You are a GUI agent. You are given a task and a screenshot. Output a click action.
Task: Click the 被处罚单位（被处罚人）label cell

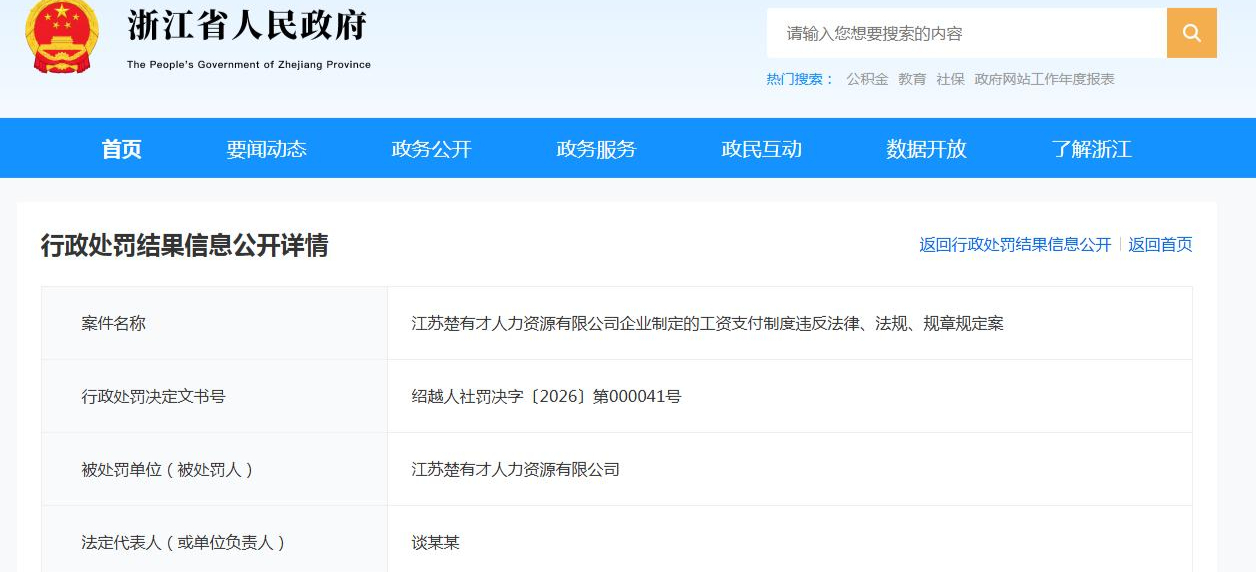214,469
